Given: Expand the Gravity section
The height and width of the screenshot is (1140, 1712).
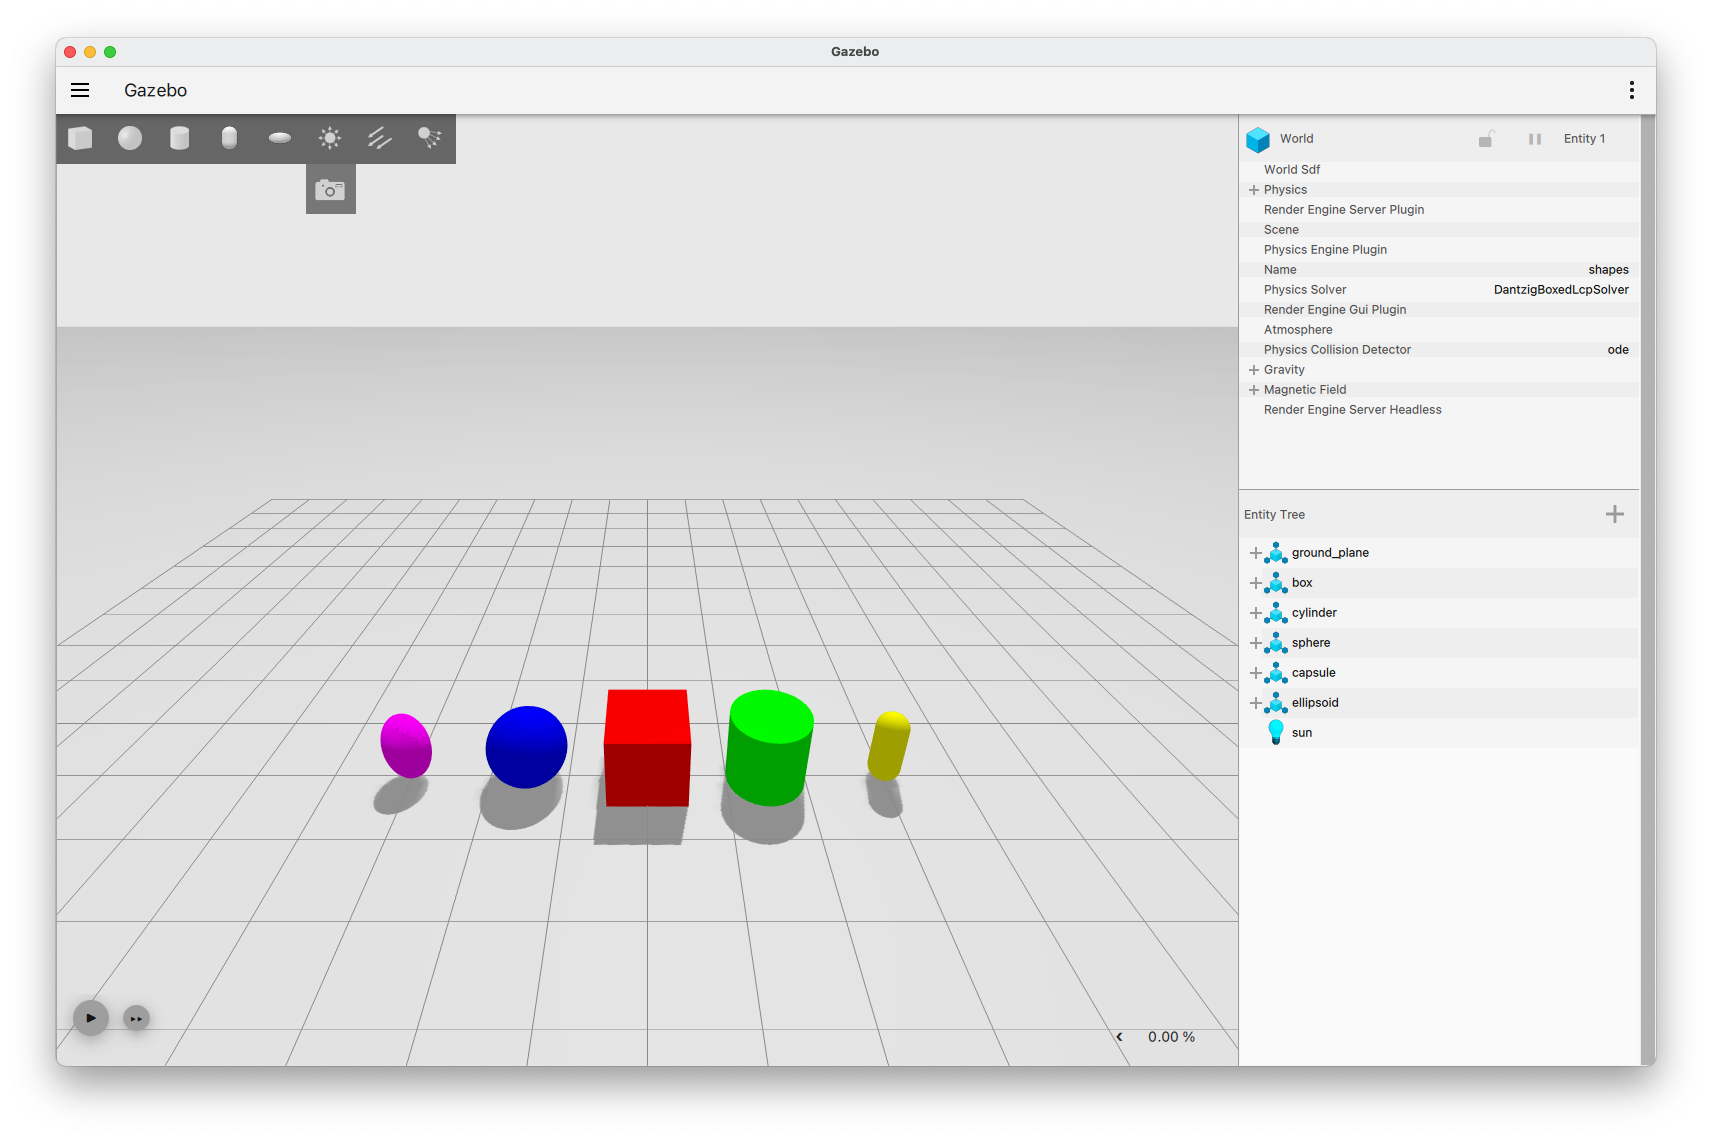Looking at the screenshot, I should tap(1254, 370).
